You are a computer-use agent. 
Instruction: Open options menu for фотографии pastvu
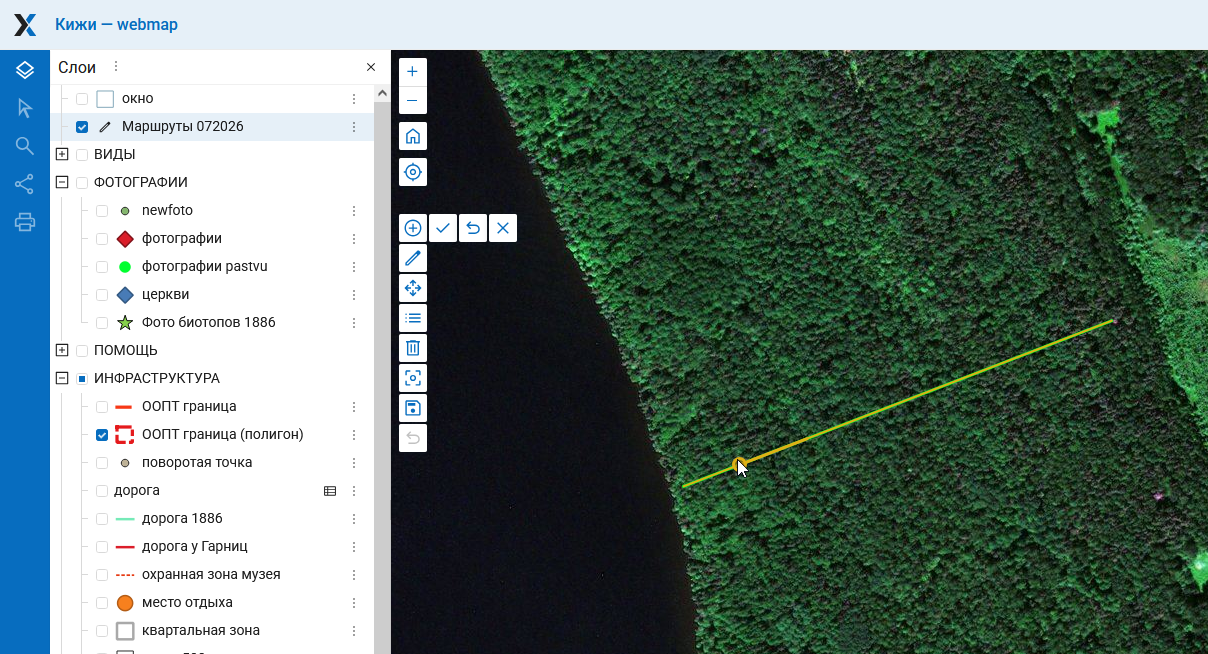tap(354, 267)
